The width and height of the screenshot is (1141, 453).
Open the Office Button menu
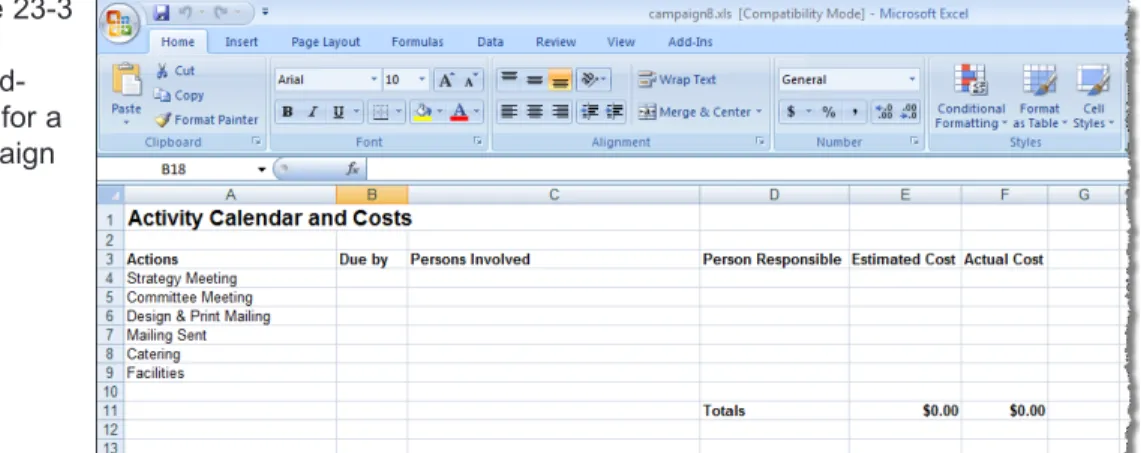(x=121, y=23)
